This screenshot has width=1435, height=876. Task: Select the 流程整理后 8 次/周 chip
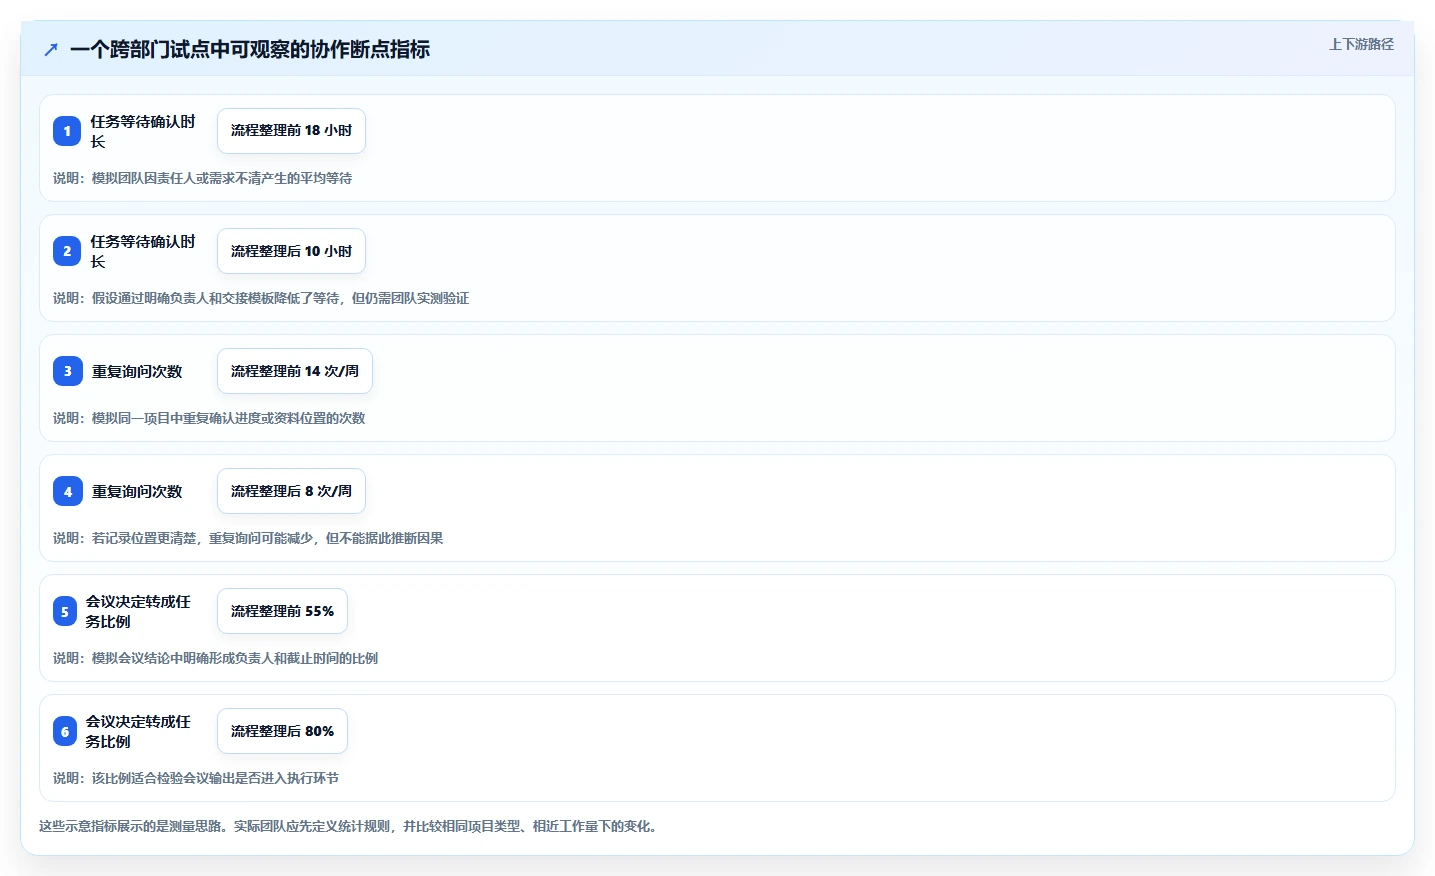click(291, 491)
